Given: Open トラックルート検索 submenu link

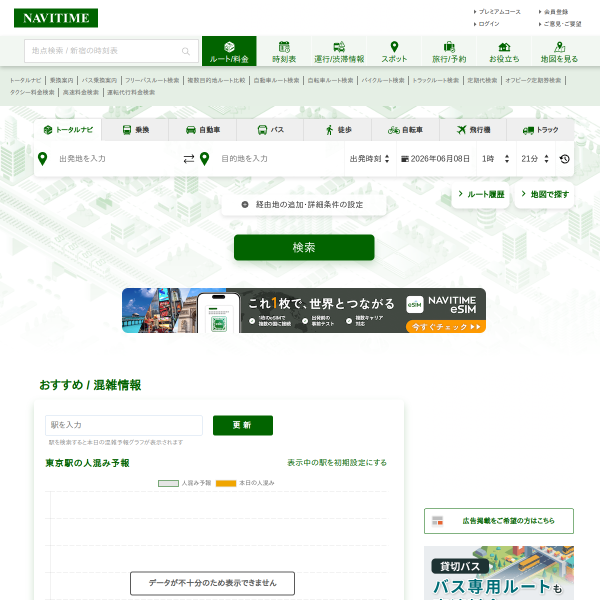Looking at the screenshot, I should [436, 80].
